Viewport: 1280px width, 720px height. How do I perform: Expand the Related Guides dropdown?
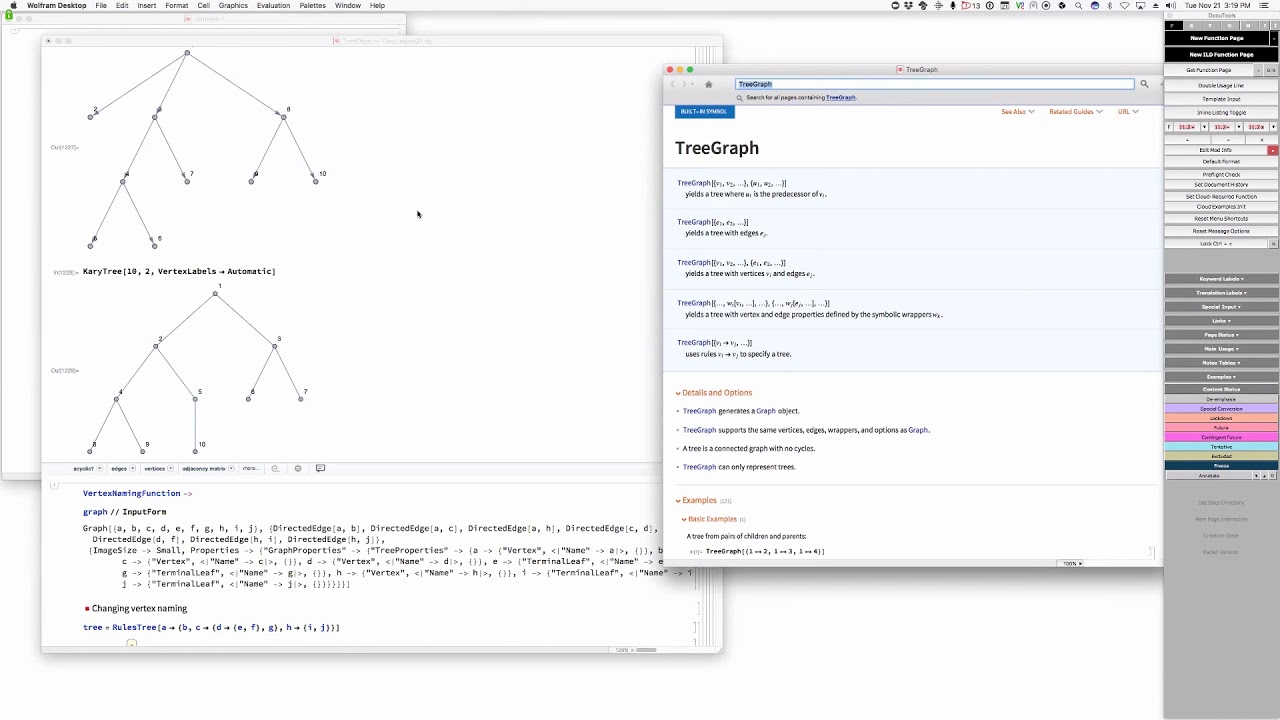[1076, 112]
